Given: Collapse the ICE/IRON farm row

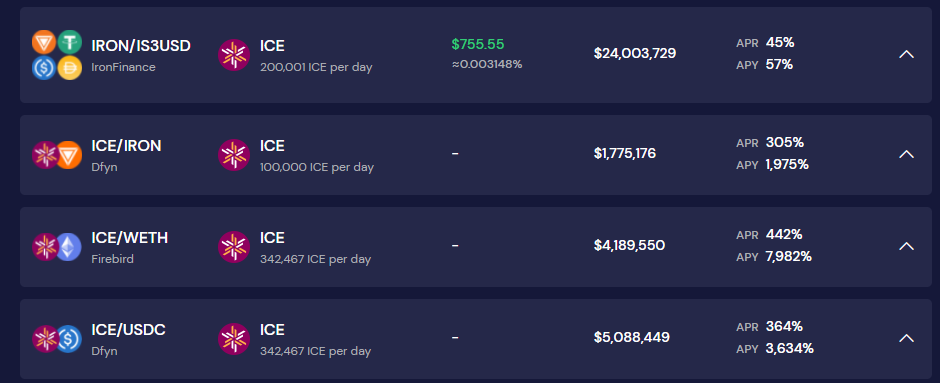Looking at the screenshot, I should coord(906,154).
